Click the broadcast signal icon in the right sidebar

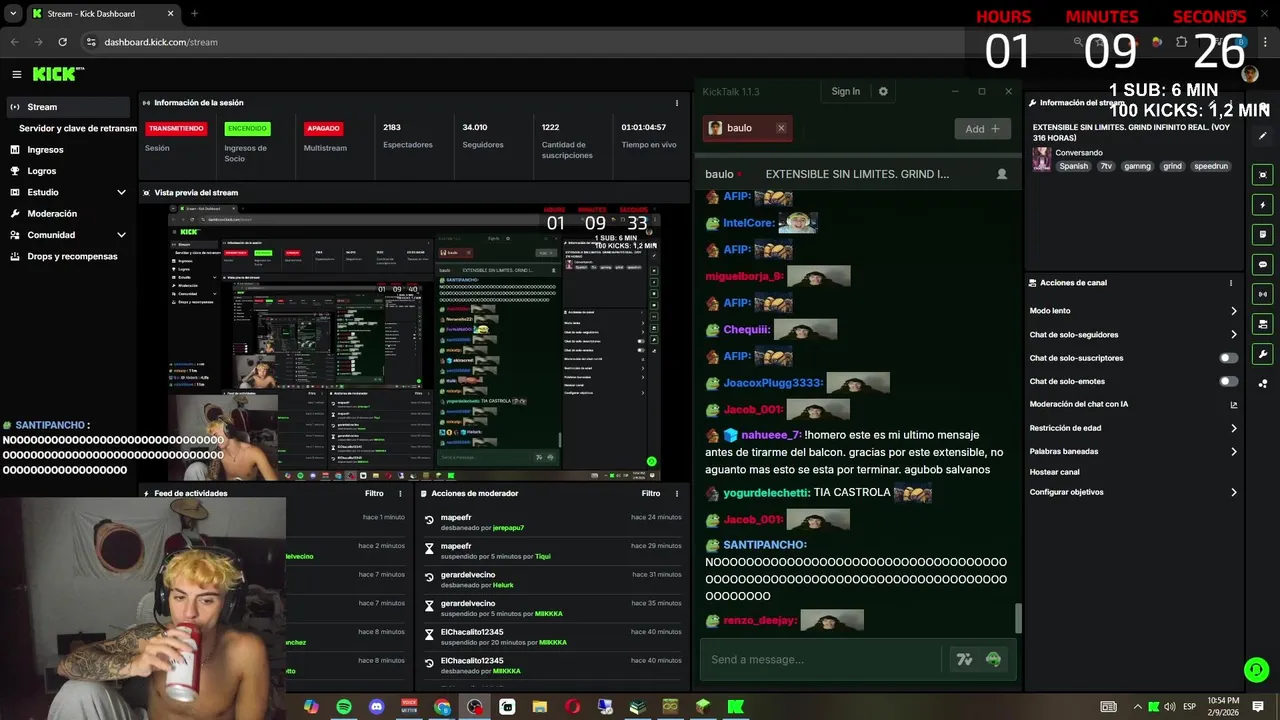[x=1263, y=295]
